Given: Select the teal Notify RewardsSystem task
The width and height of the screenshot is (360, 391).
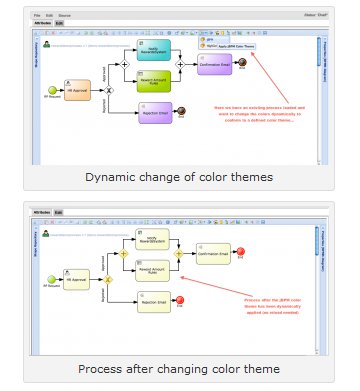Looking at the screenshot, I should tap(154, 50).
